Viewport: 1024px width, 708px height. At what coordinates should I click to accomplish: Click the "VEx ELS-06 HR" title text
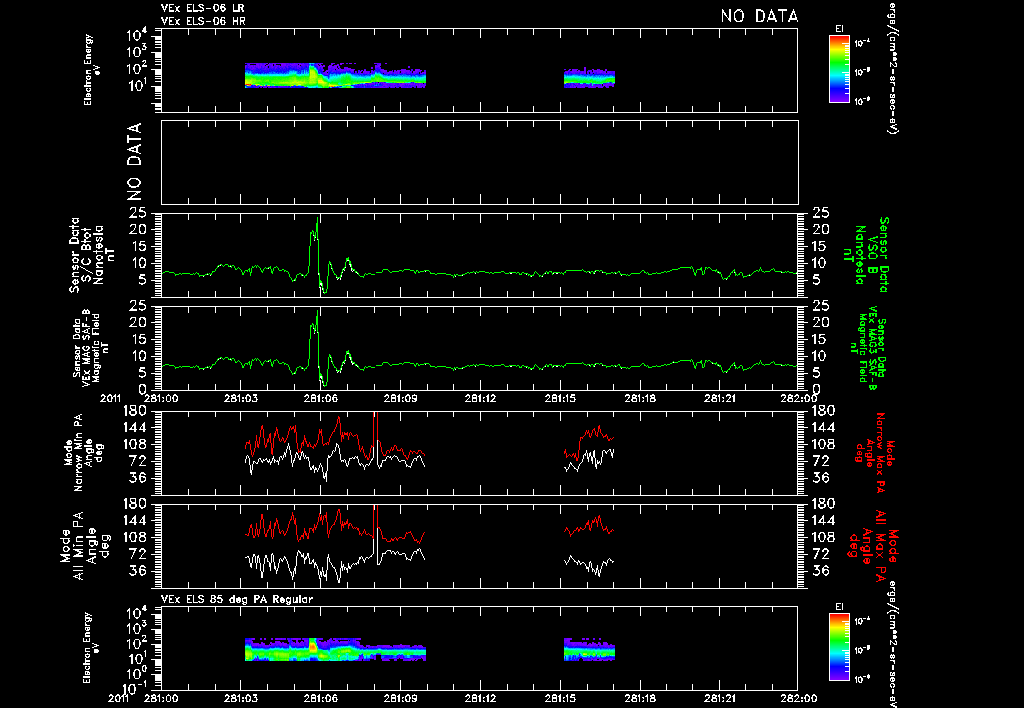[x=203, y=22]
